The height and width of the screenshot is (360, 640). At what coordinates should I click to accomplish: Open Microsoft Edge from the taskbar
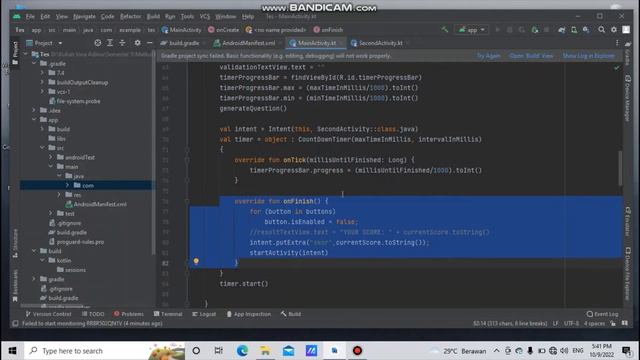coord(242,351)
